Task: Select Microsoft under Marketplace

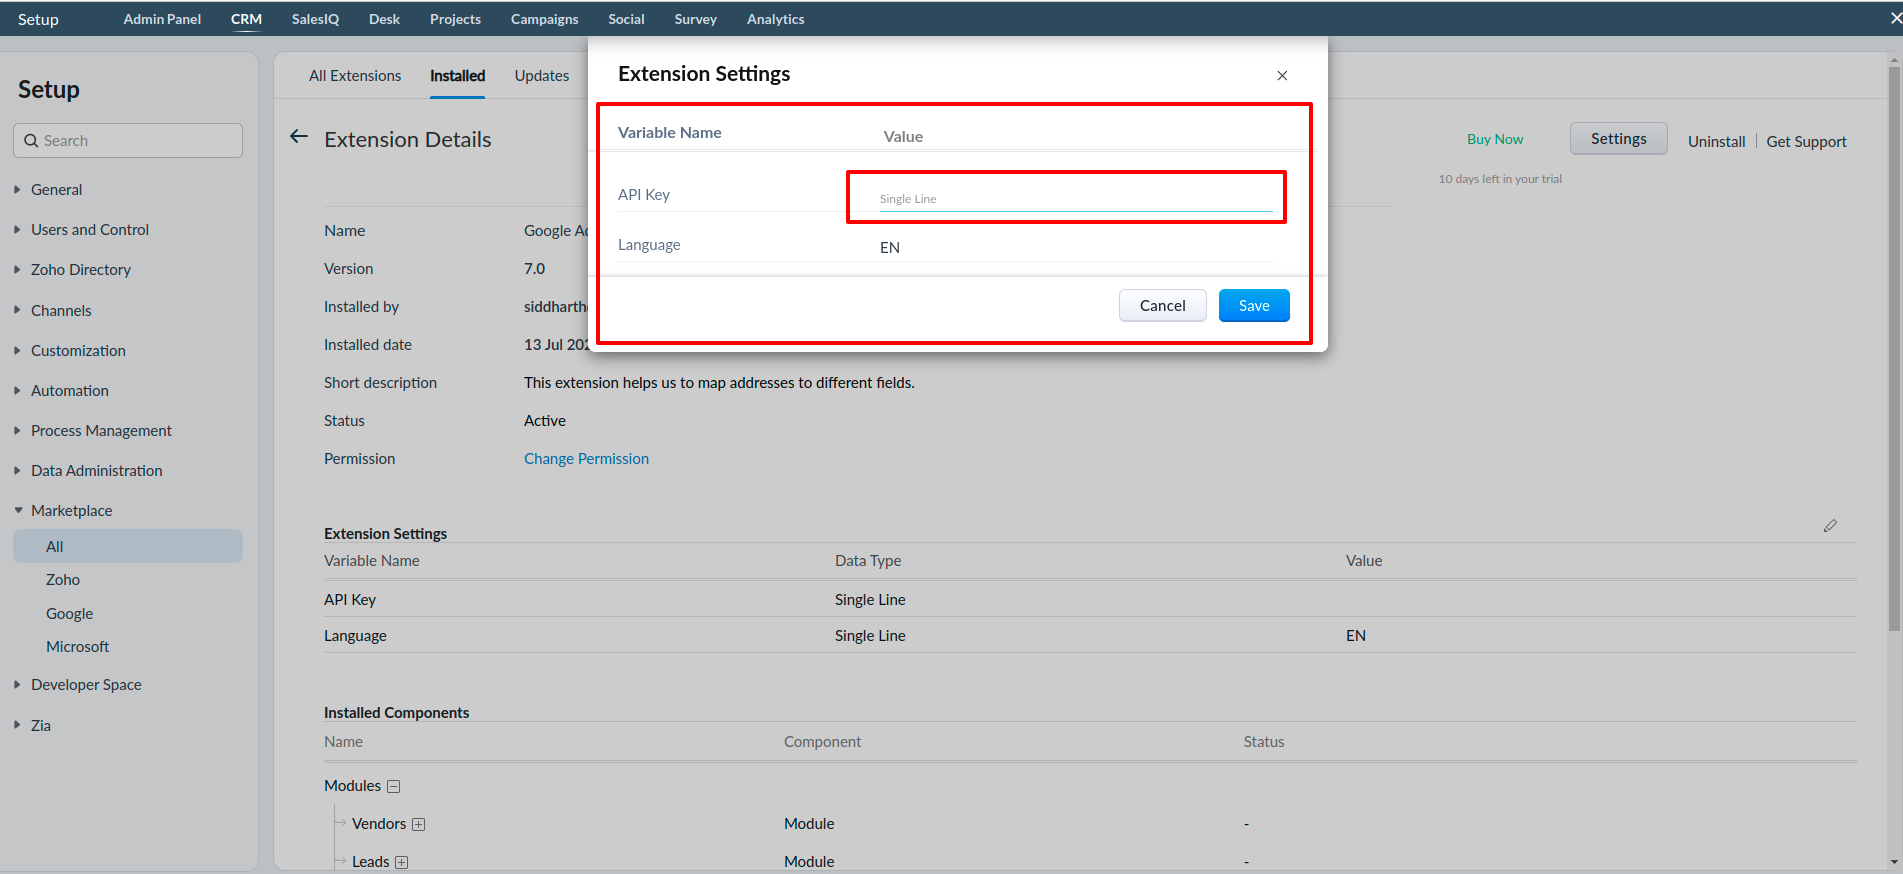Action: click(x=77, y=647)
